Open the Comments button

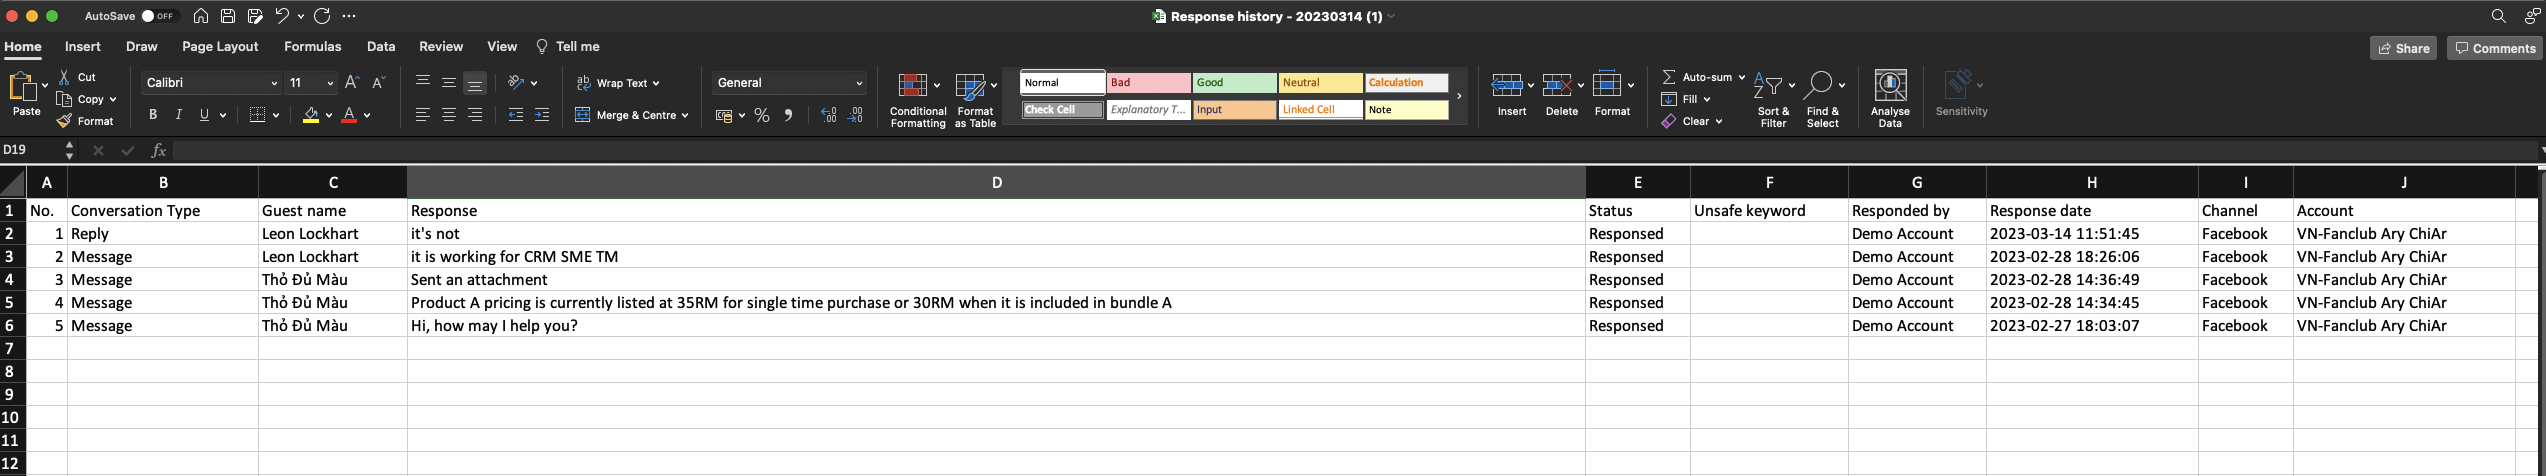2495,48
